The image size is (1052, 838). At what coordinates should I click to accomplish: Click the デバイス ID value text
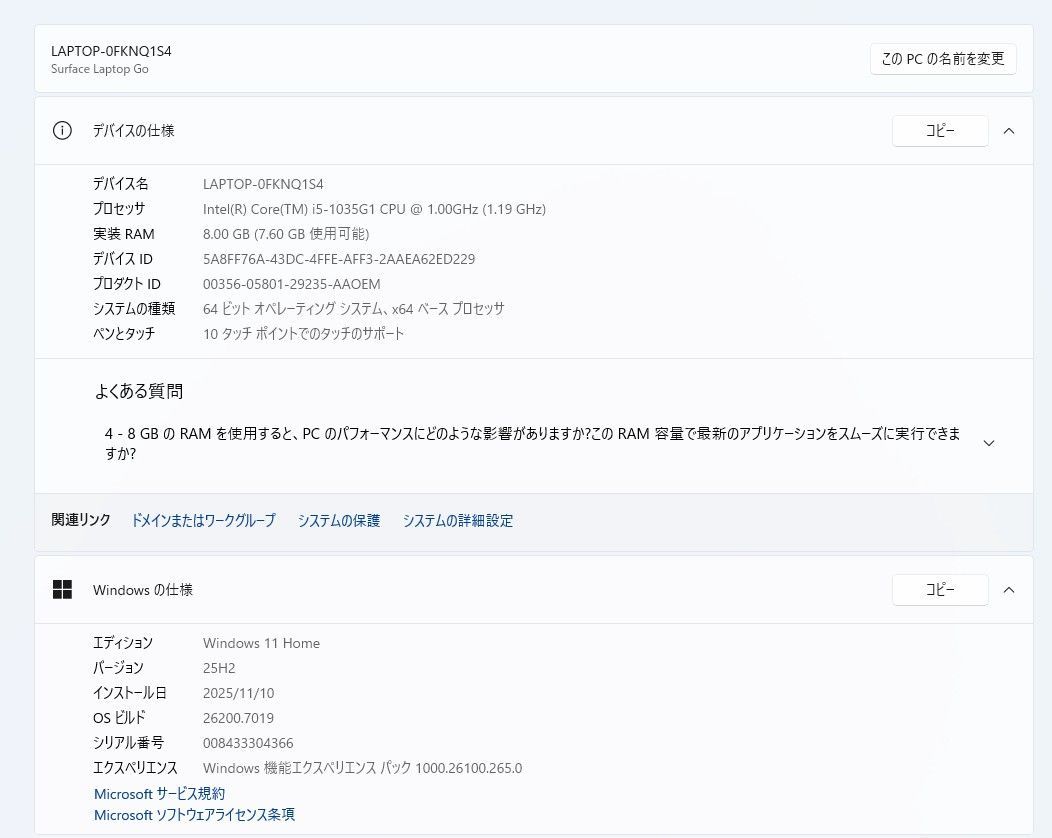[338, 259]
